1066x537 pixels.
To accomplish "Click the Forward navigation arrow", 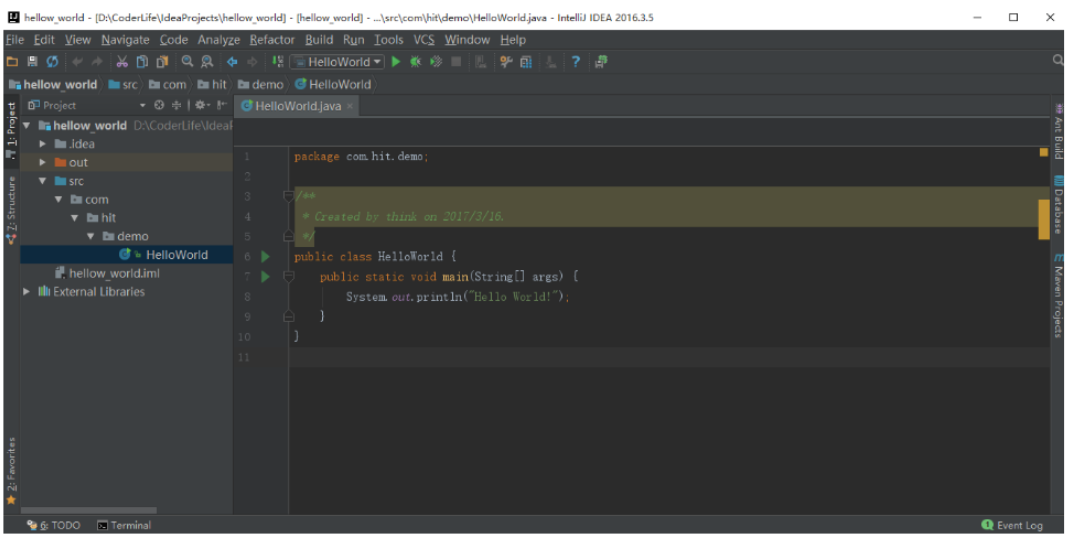I will [x=252, y=62].
